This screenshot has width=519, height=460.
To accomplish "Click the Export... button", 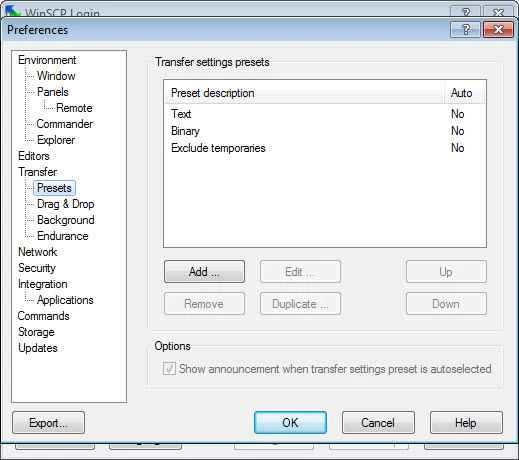I will 48,423.
